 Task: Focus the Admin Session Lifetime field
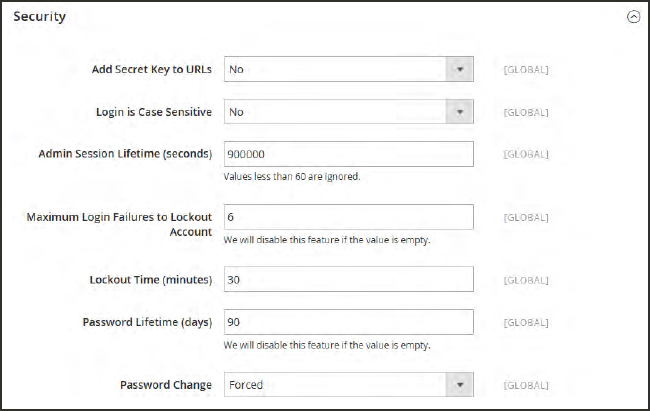(x=348, y=154)
